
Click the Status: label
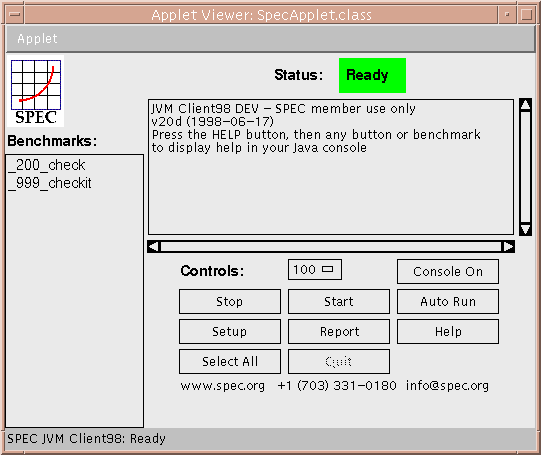pyautogui.click(x=298, y=75)
